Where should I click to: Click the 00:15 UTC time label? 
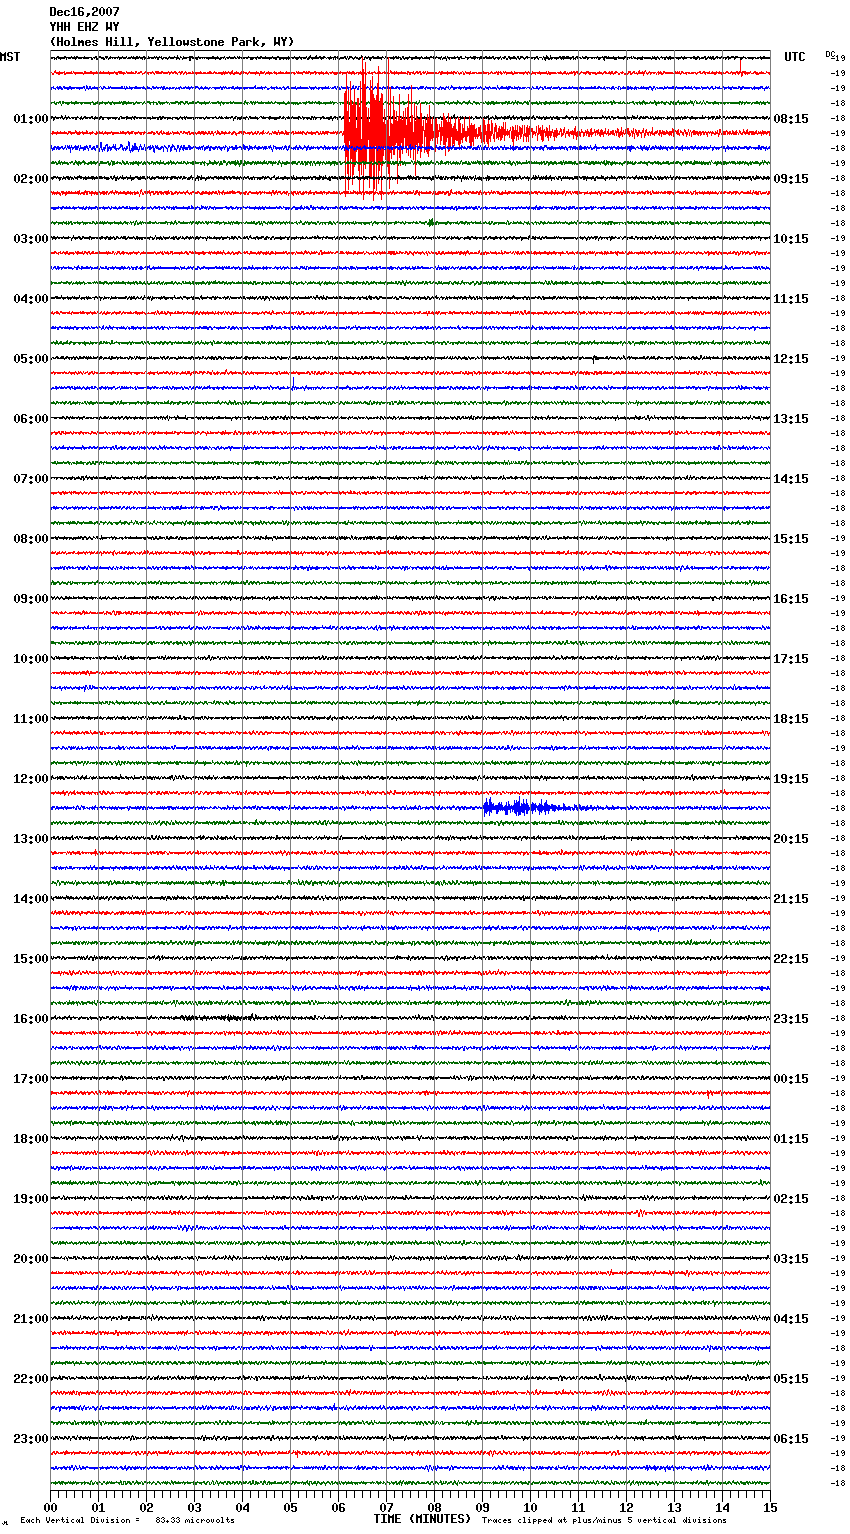tap(791, 1079)
